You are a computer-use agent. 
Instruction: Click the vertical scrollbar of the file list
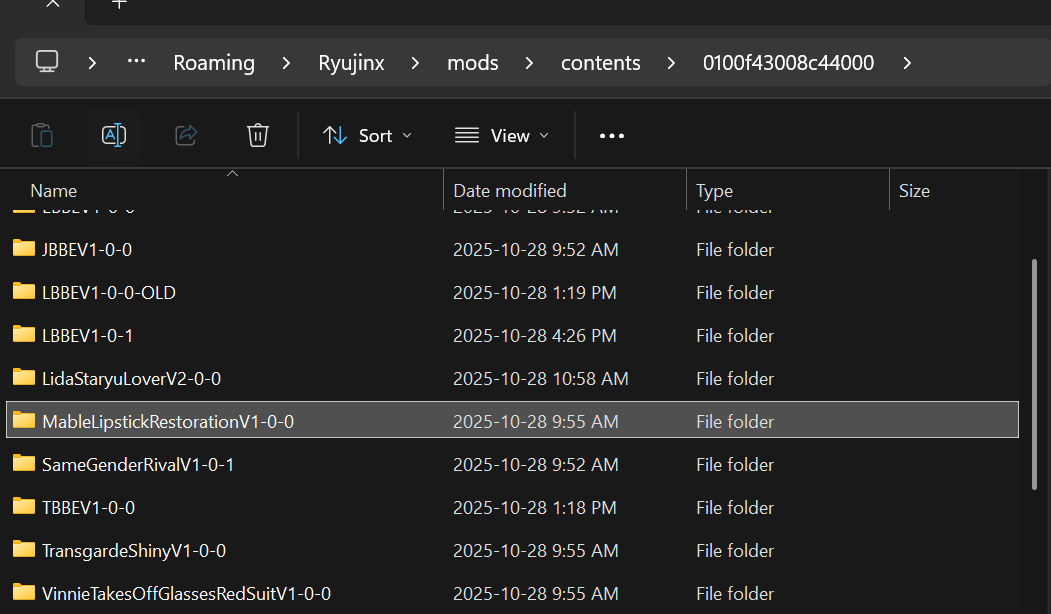(1034, 374)
